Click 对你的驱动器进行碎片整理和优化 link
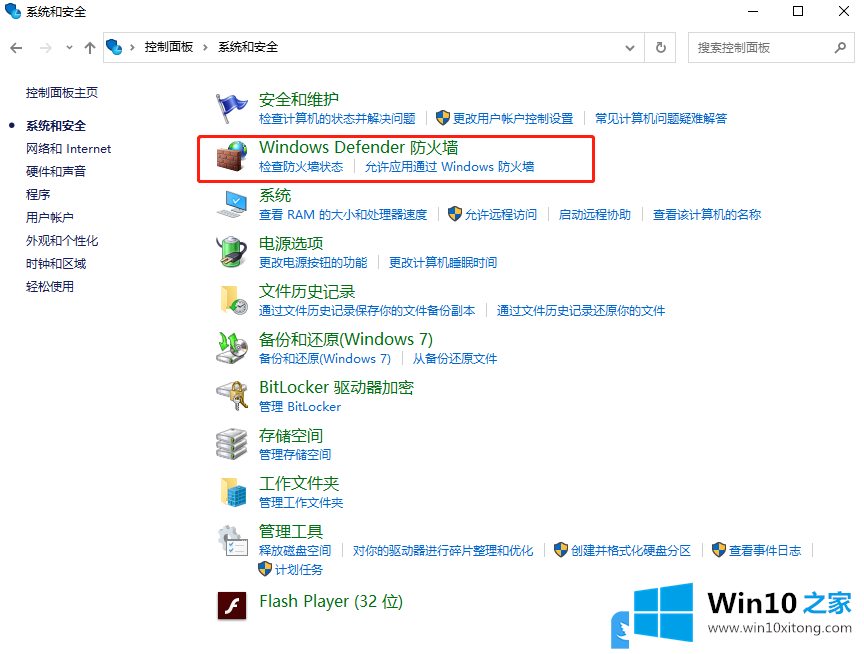 443,550
